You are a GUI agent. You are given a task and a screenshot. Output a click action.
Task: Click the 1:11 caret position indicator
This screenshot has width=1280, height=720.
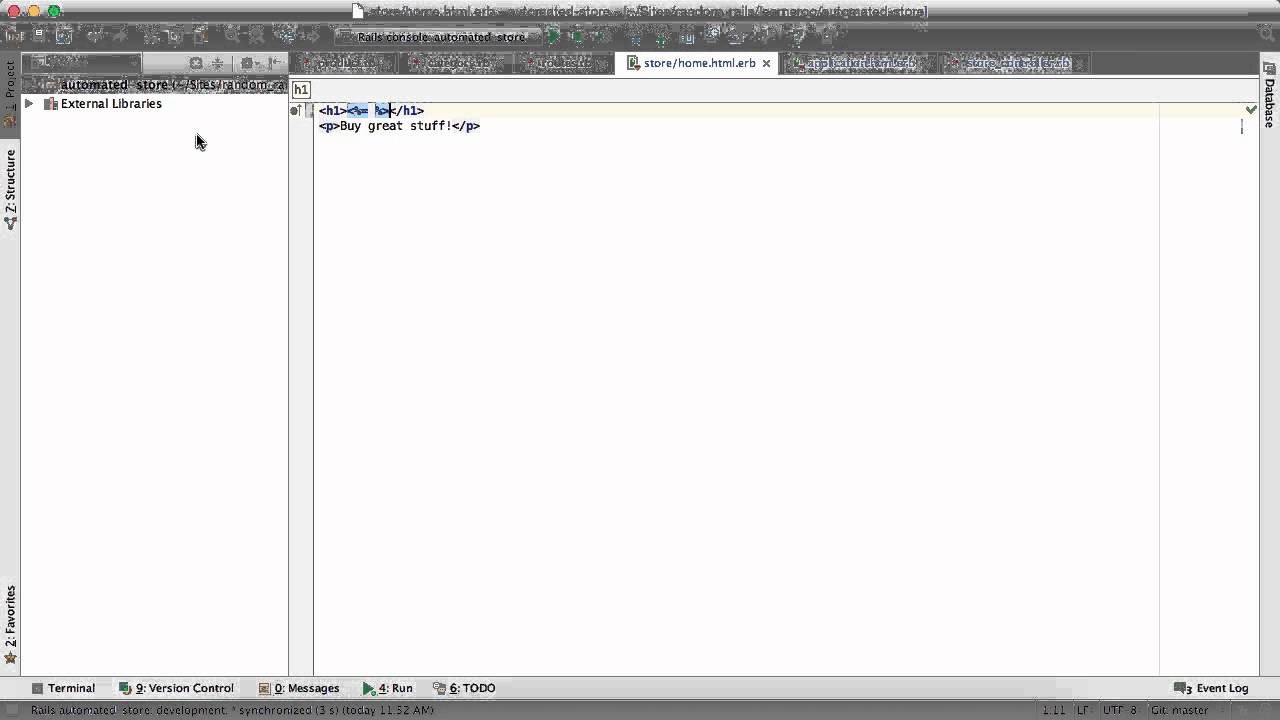point(1053,710)
